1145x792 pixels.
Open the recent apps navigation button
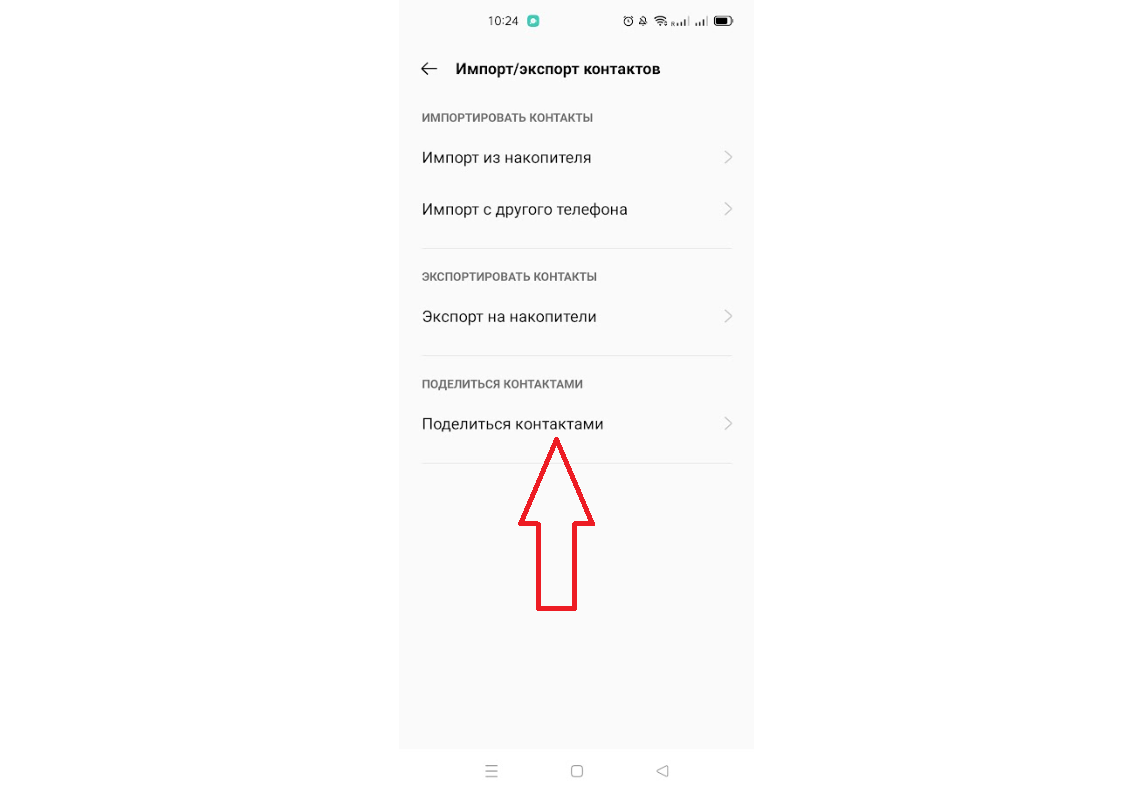491,771
